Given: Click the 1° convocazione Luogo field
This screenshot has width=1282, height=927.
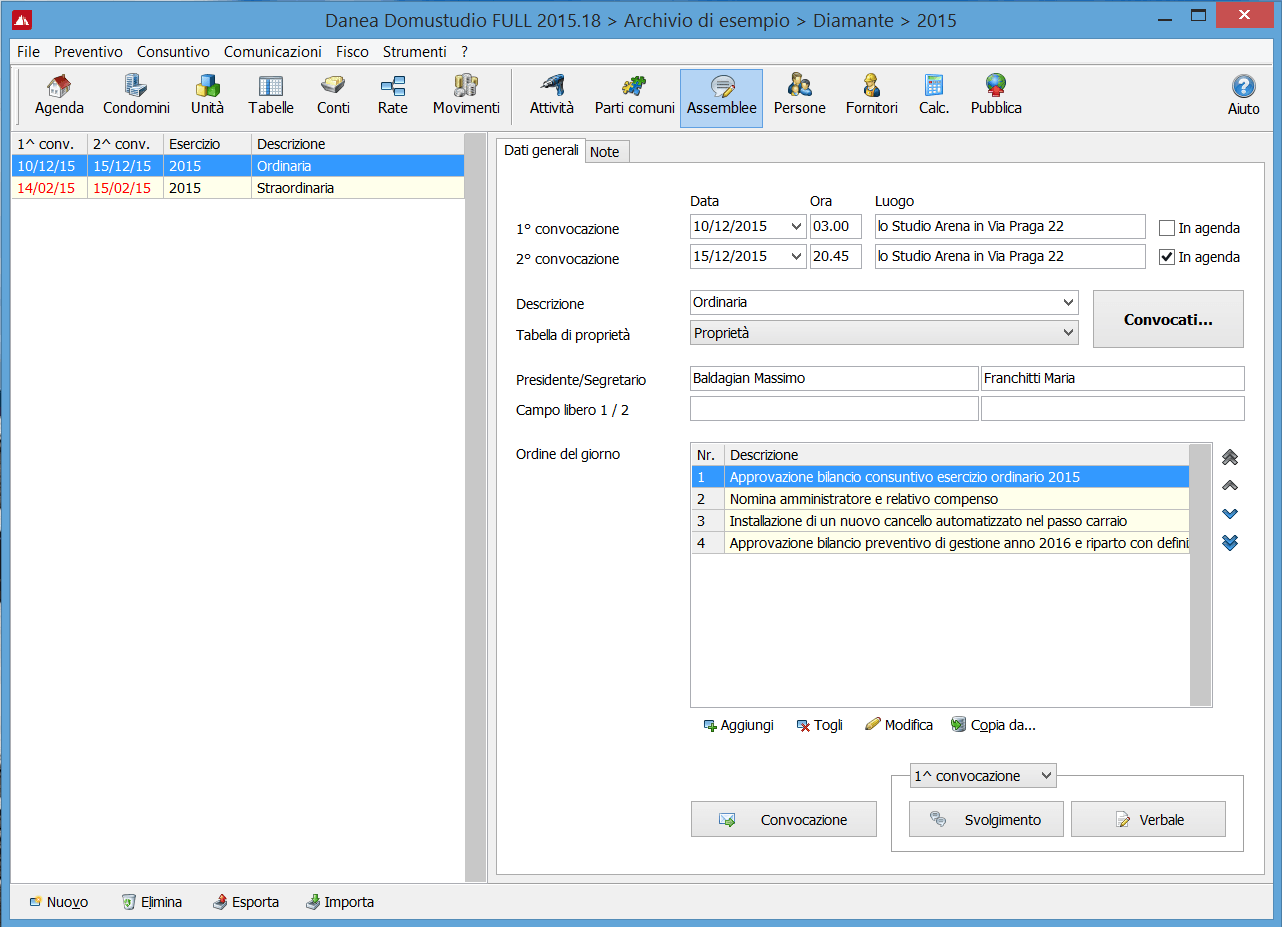Looking at the screenshot, I should [1010, 227].
